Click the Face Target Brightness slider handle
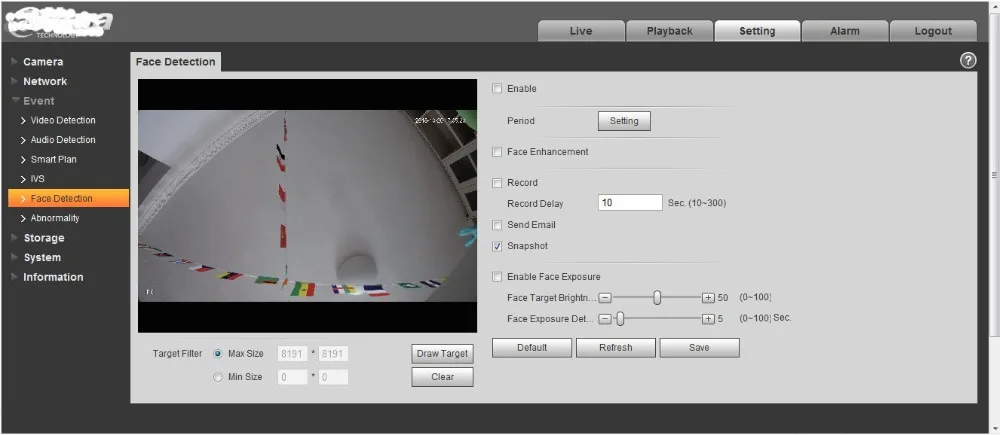 pyautogui.click(x=657, y=298)
